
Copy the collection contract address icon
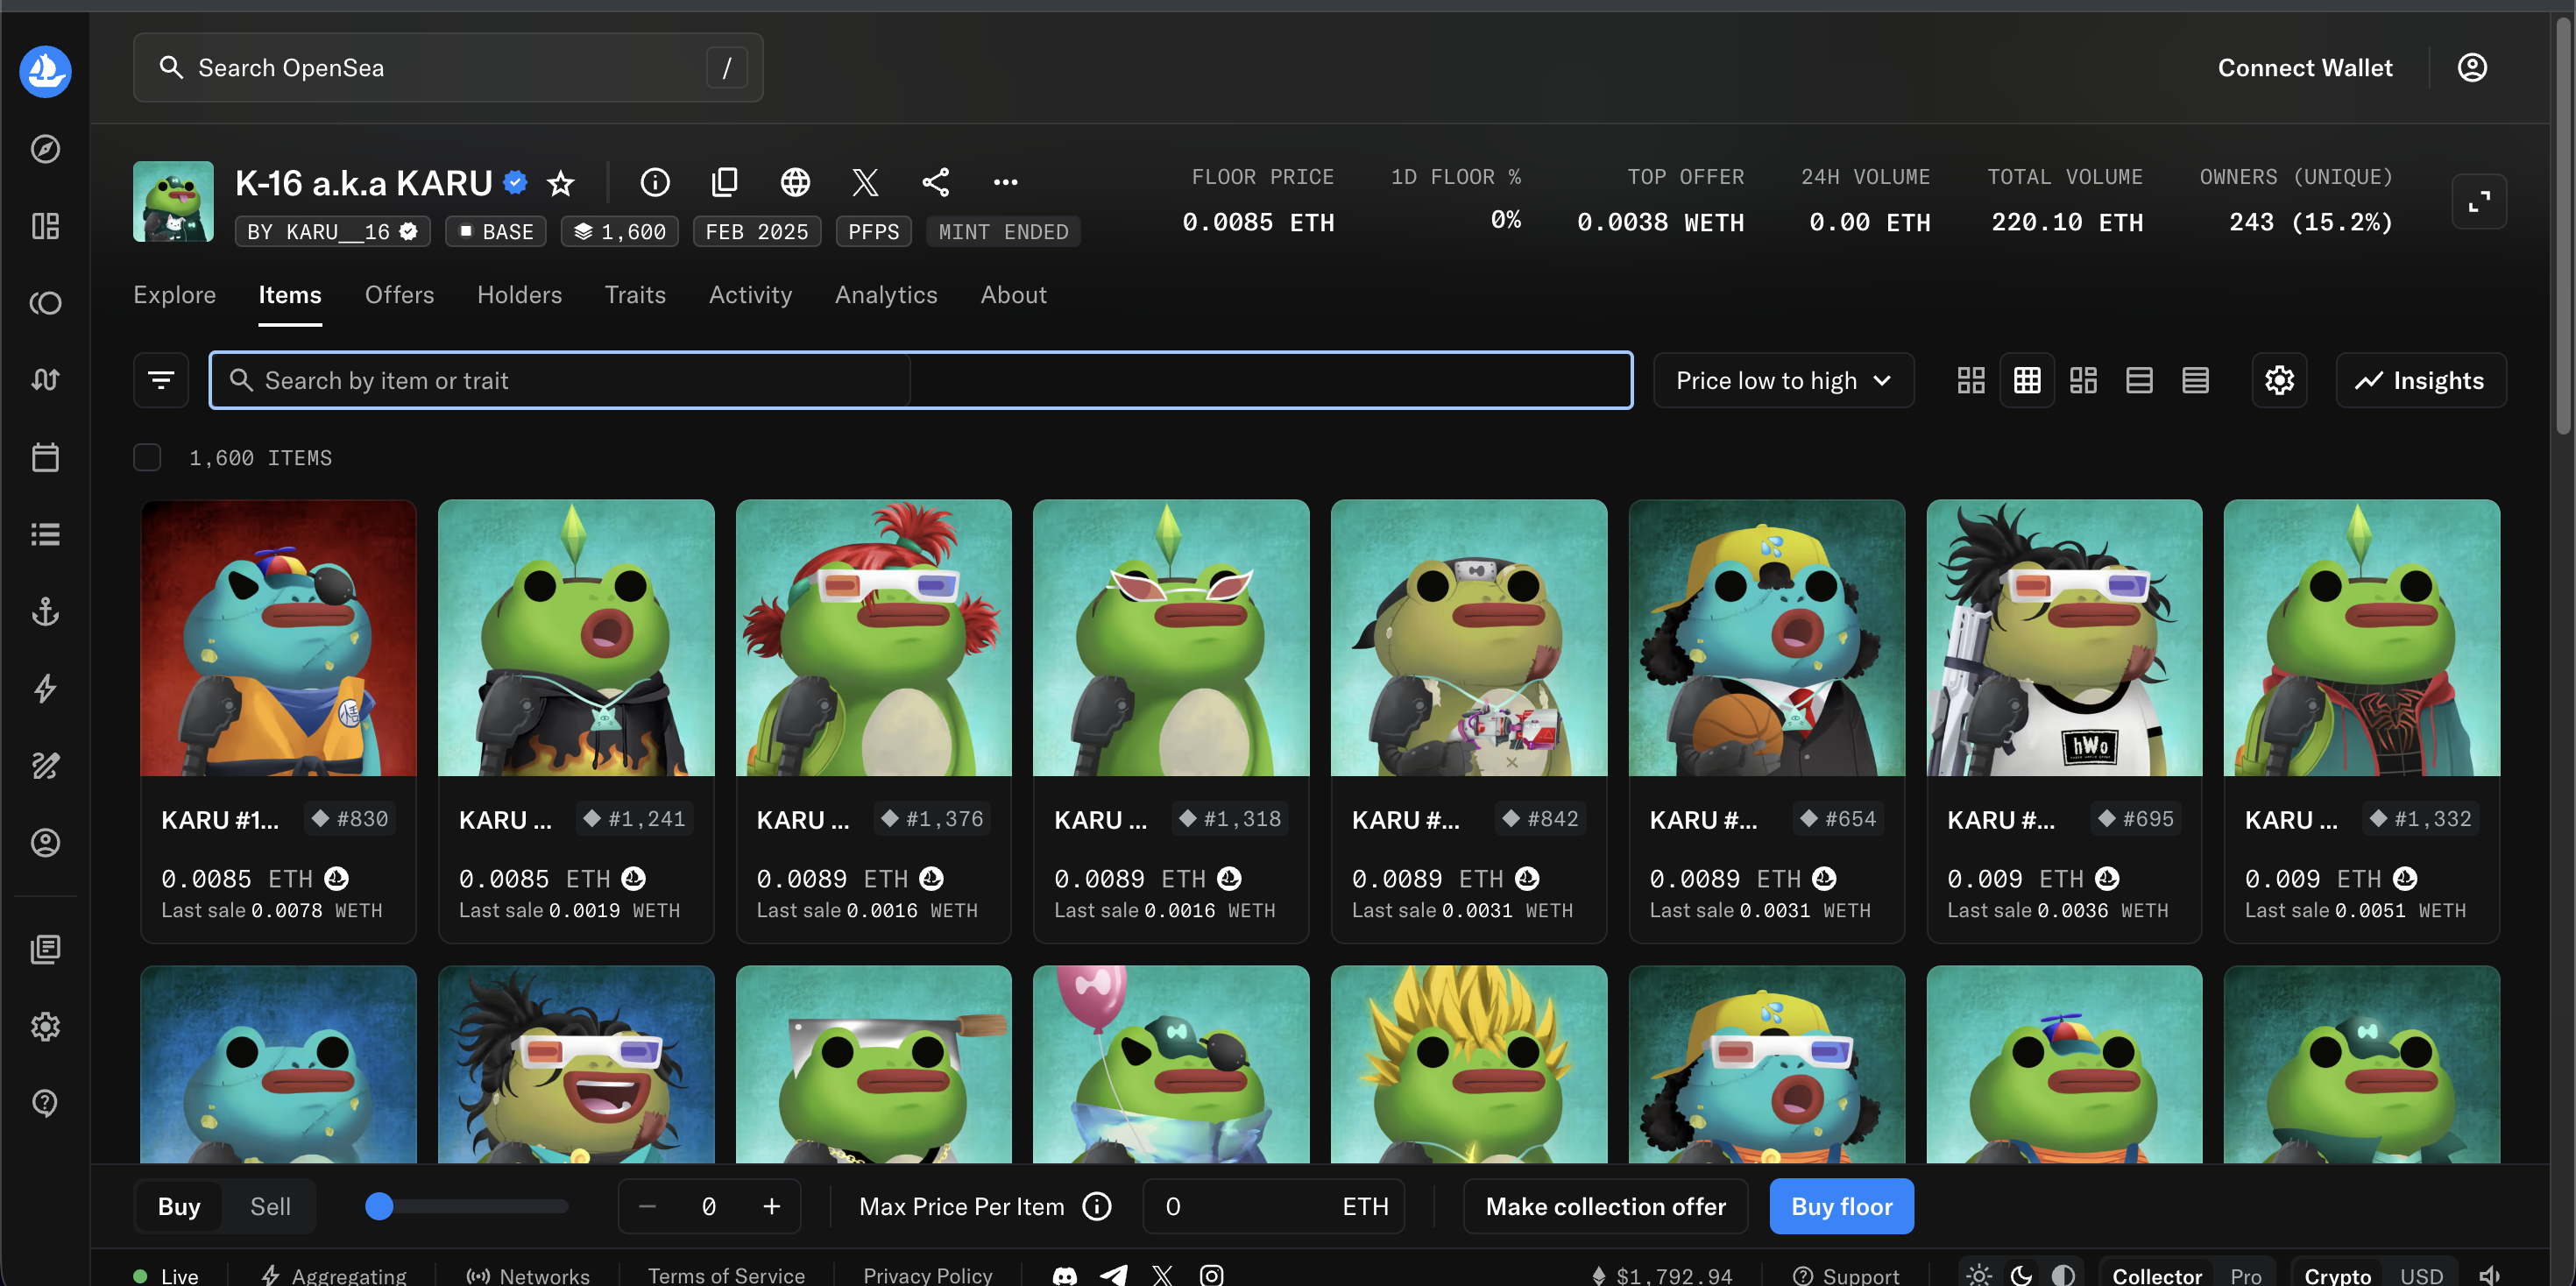[725, 182]
